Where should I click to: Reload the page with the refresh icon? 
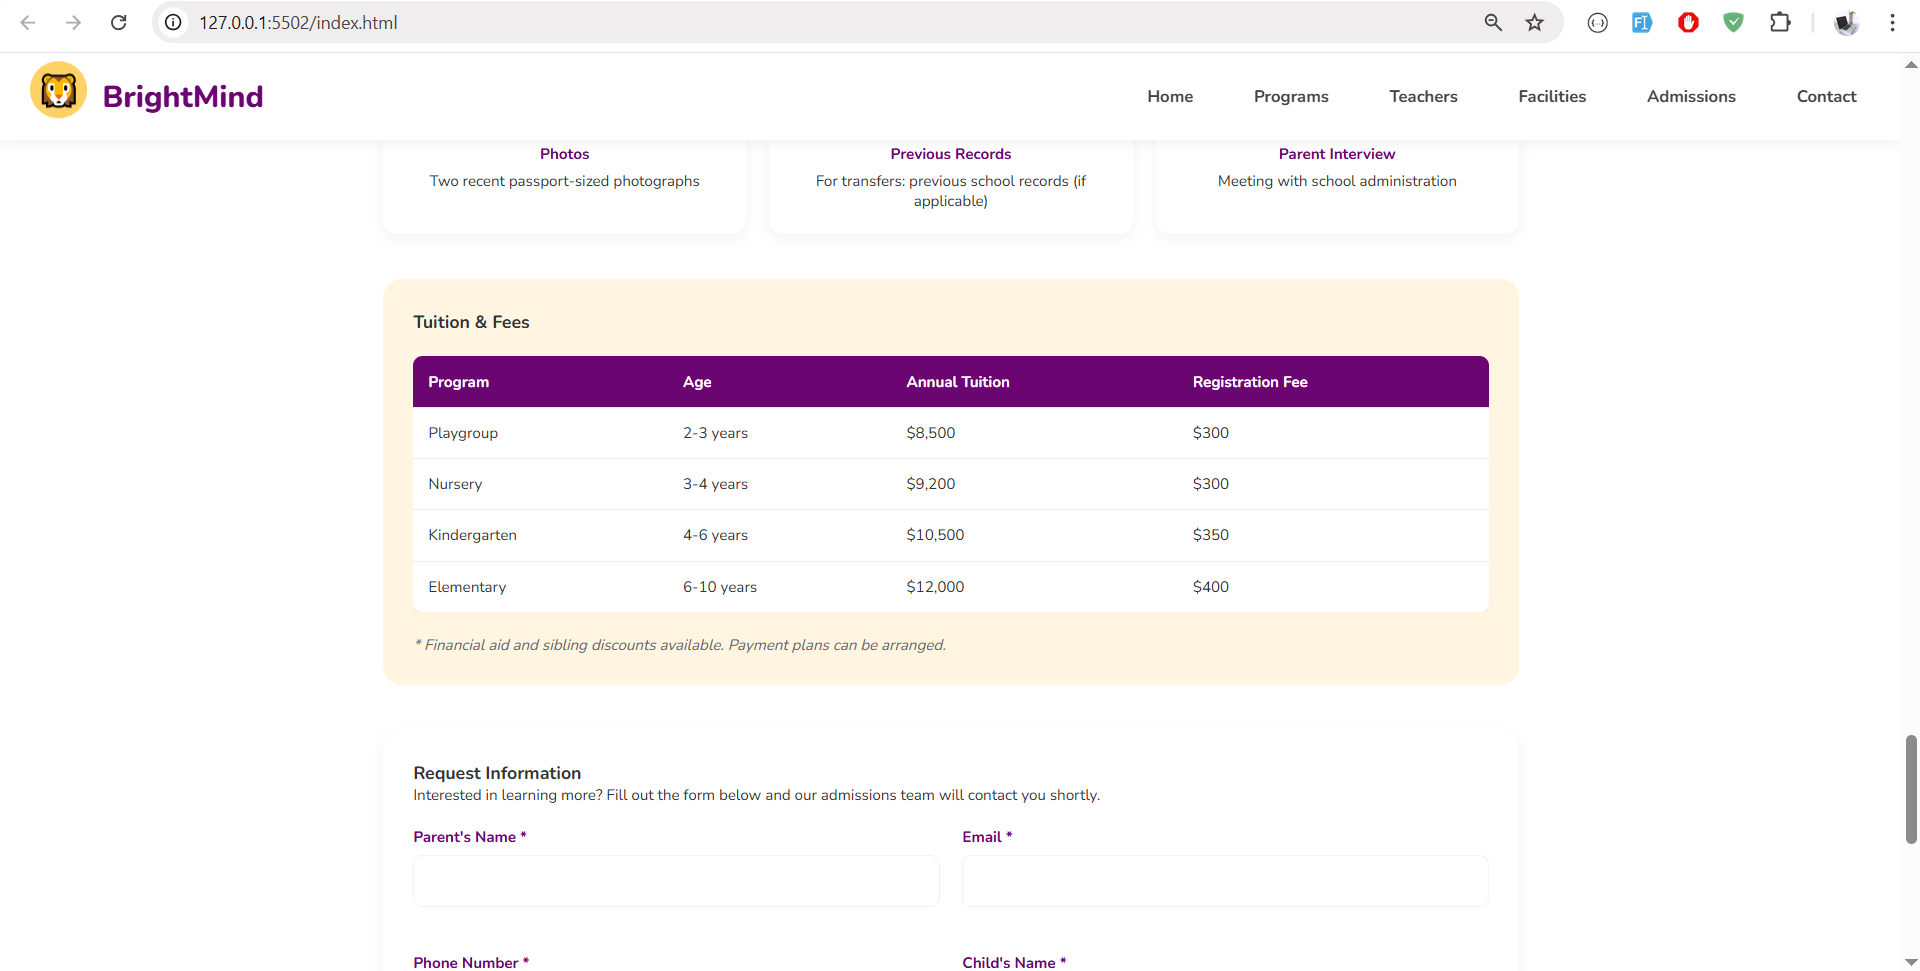point(118,22)
